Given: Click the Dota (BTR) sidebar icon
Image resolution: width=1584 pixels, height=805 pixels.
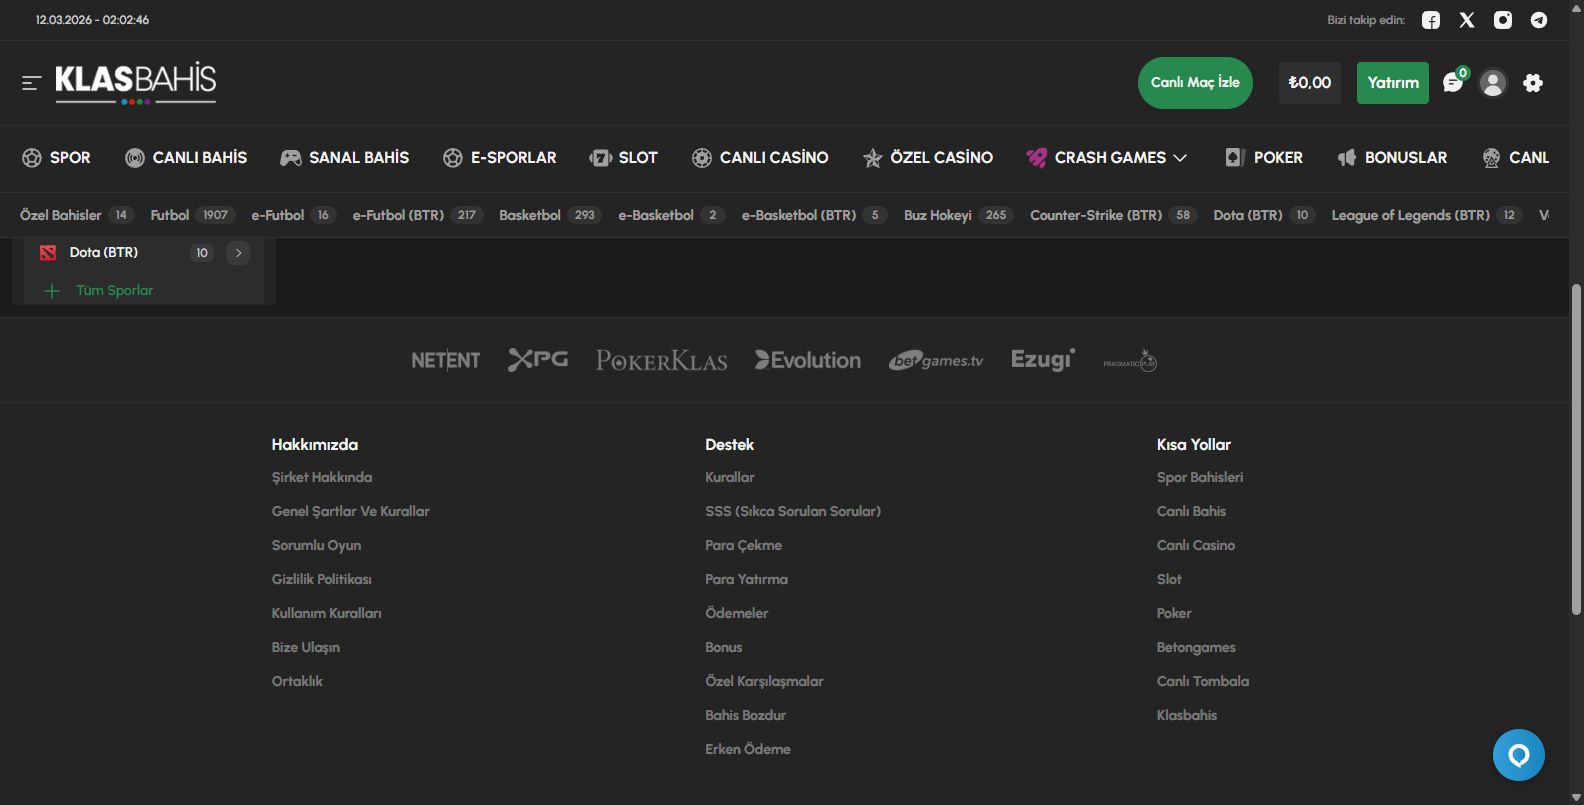Looking at the screenshot, I should [47, 253].
